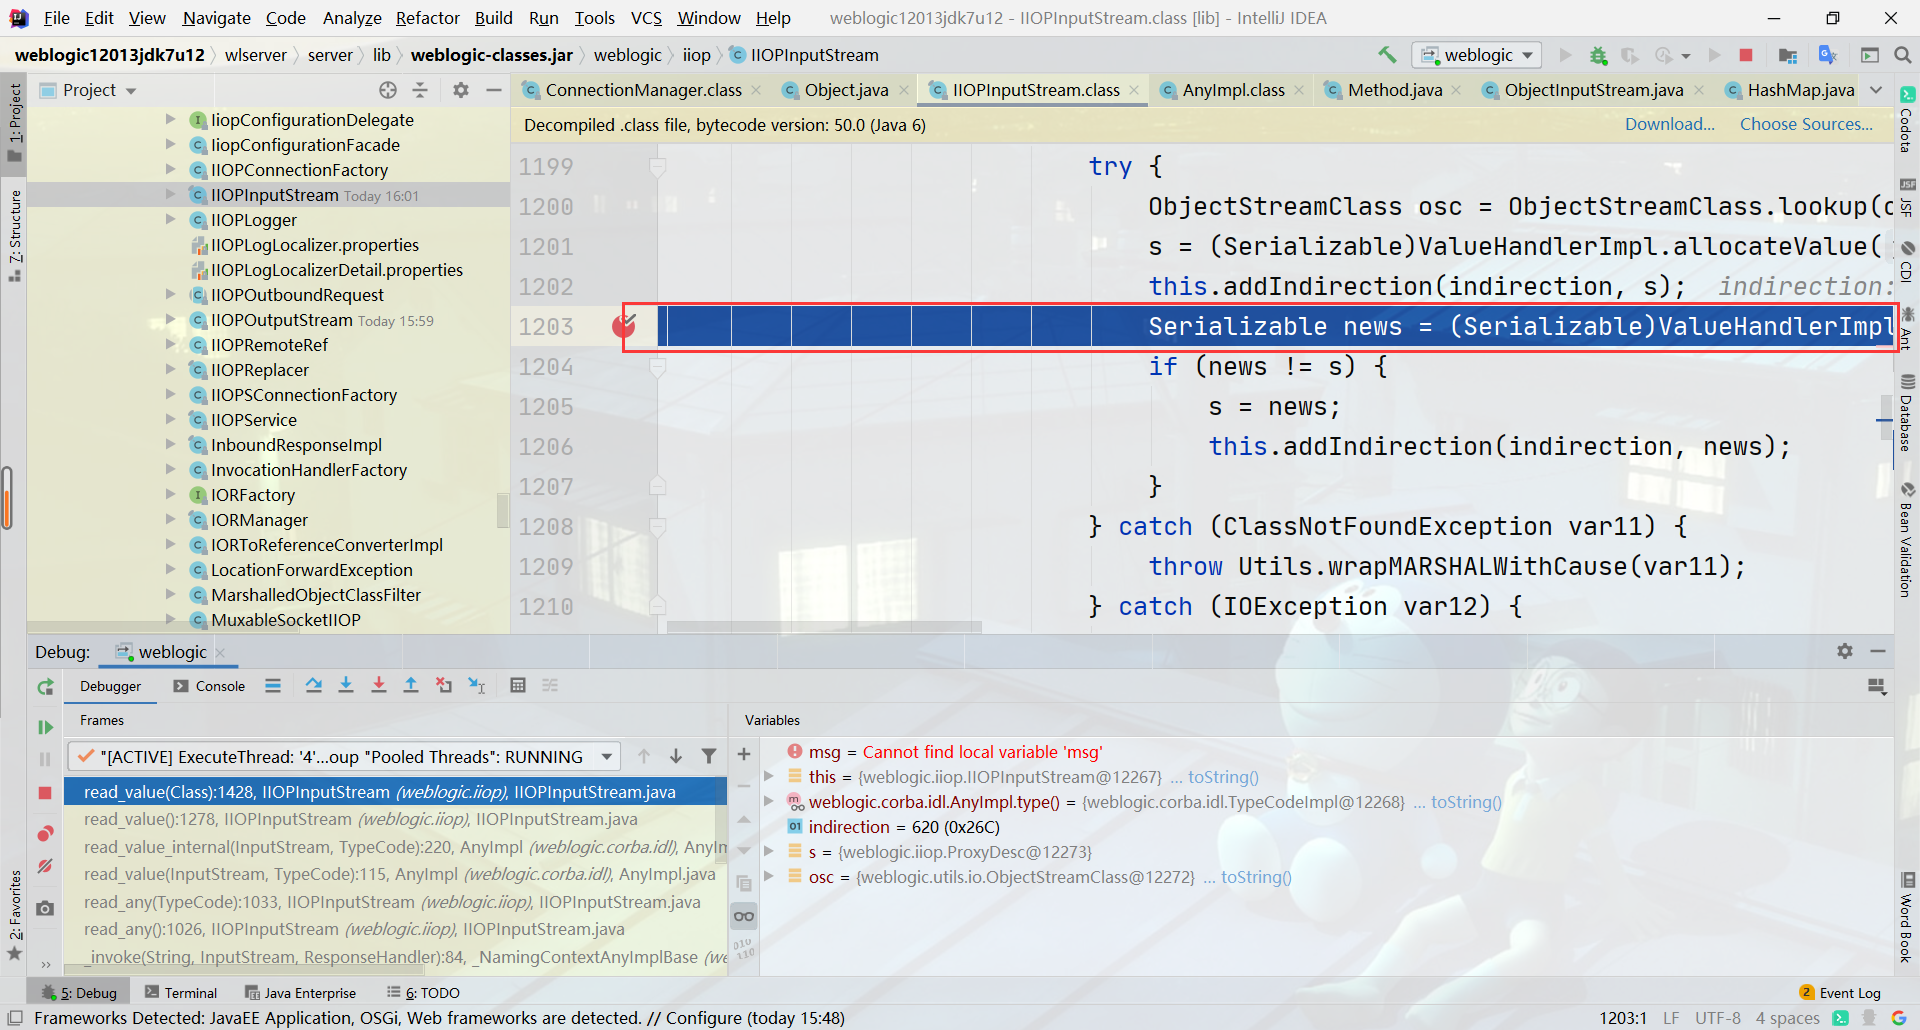
Task: Close the Object.java tab
Action: pyautogui.click(x=904, y=90)
